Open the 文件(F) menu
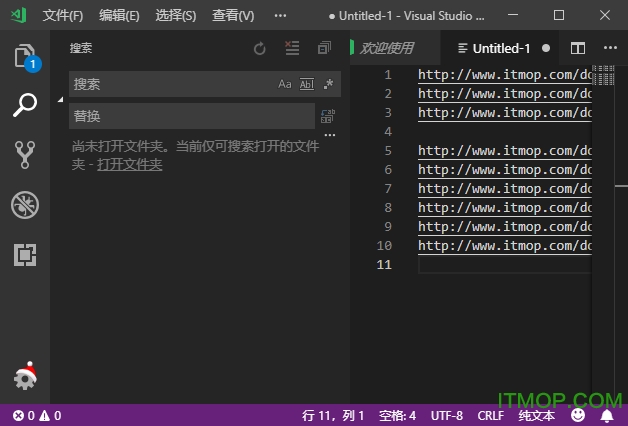This screenshot has height=426, width=628. tap(63, 16)
